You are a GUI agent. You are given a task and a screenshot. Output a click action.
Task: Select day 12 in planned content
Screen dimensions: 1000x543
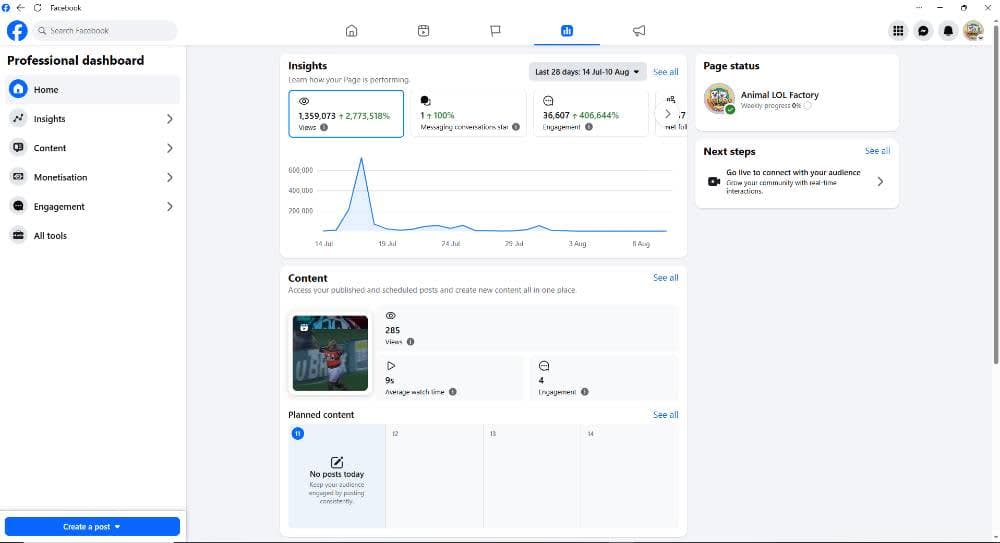(434, 476)
